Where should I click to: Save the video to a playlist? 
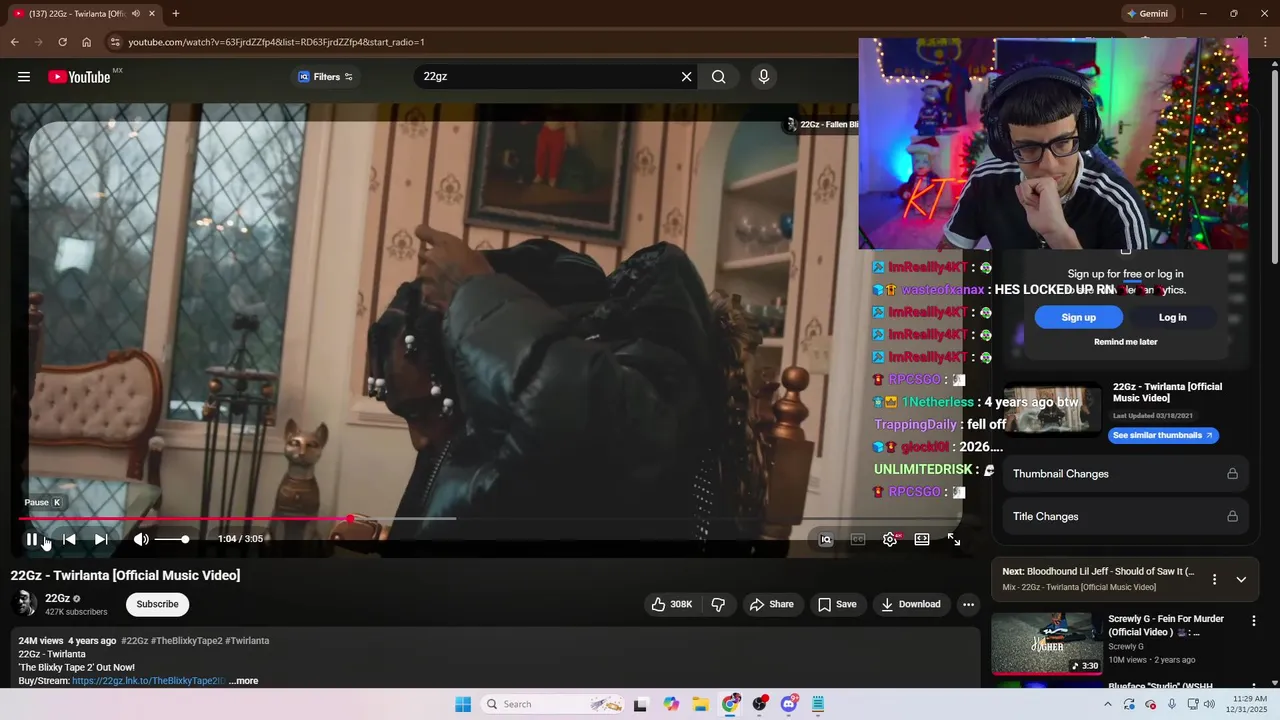pyautogui.click(x=837, y=604)
